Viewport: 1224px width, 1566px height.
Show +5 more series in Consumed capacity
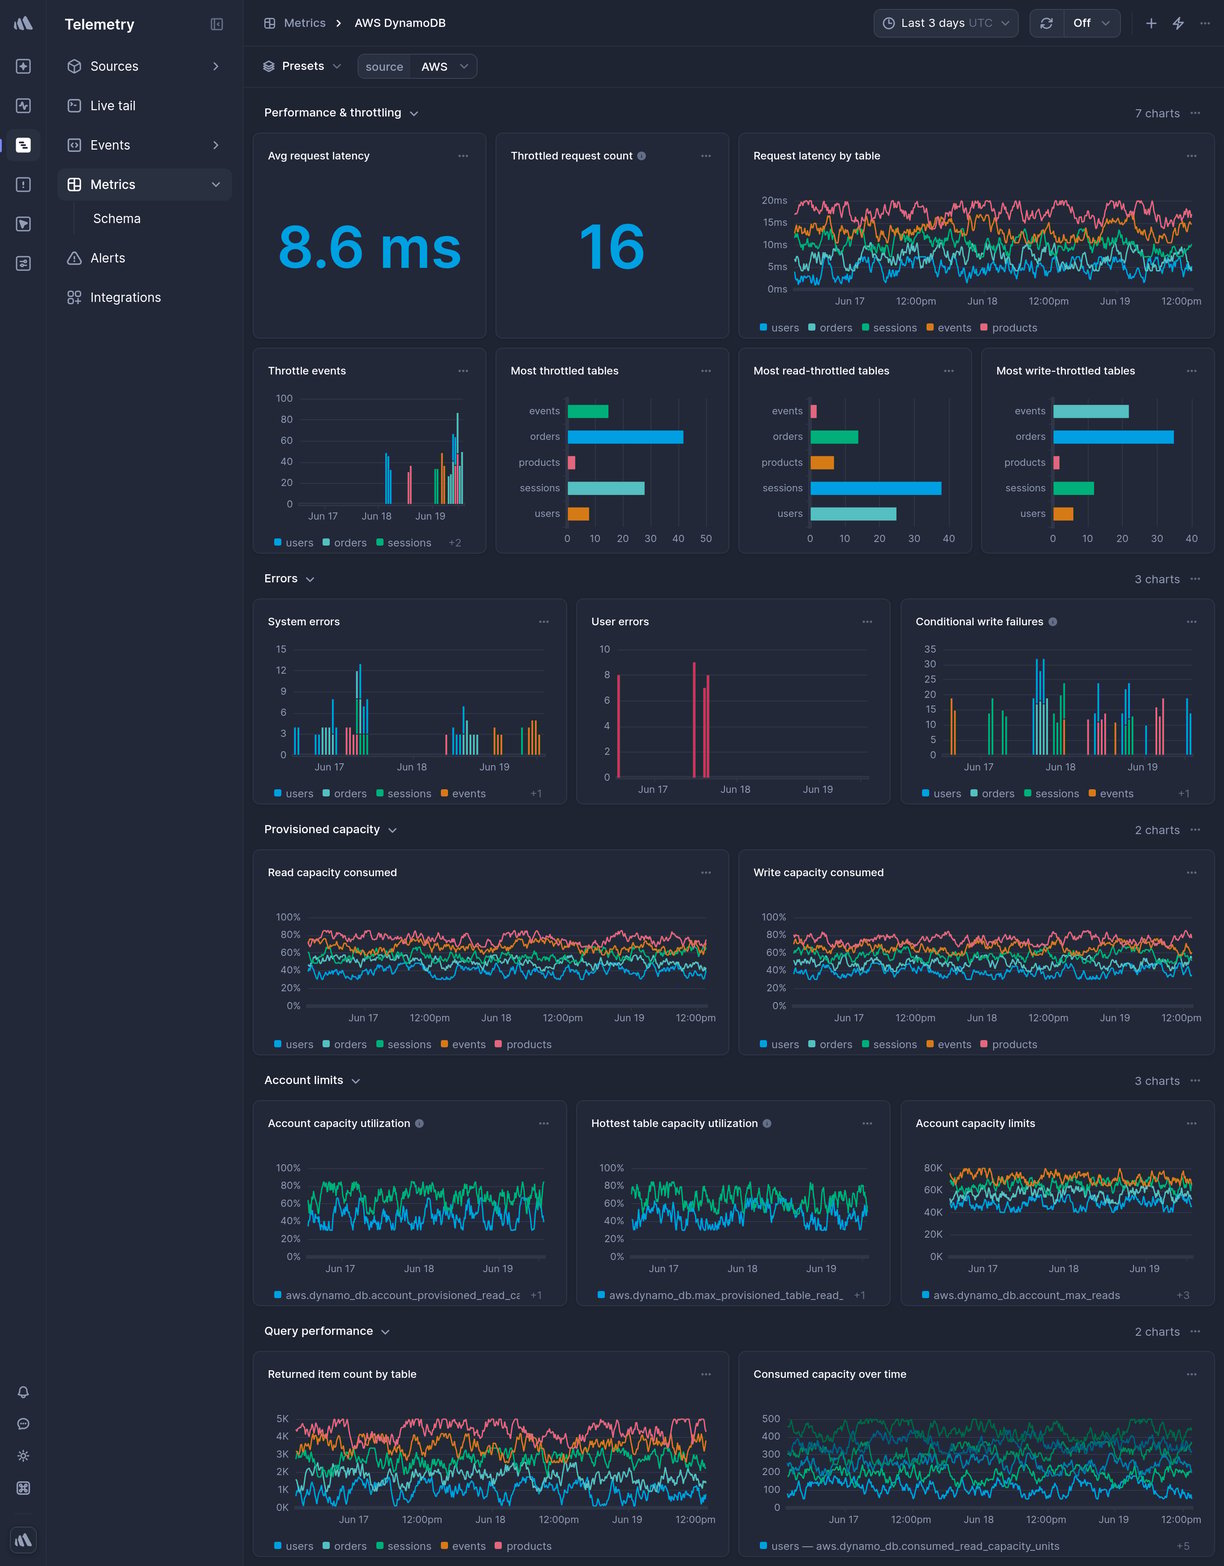pyautogui.click(x=1183, y=1547)
